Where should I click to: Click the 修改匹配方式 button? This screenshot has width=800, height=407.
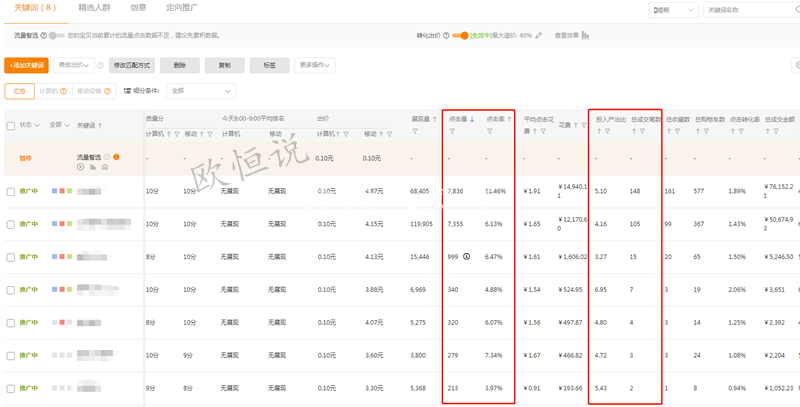point(130,65)
